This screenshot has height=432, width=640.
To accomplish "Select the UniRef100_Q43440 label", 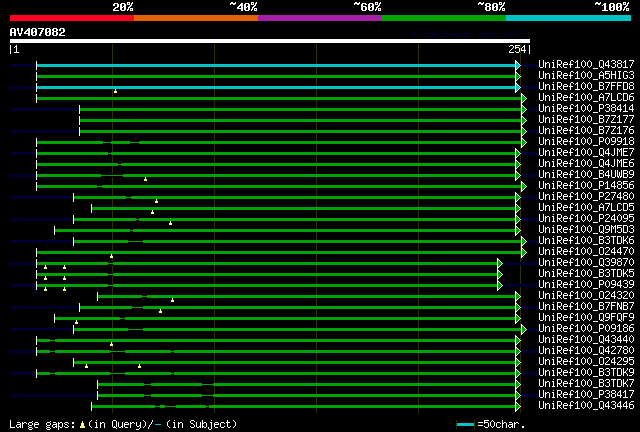I will tap(586, 340).
